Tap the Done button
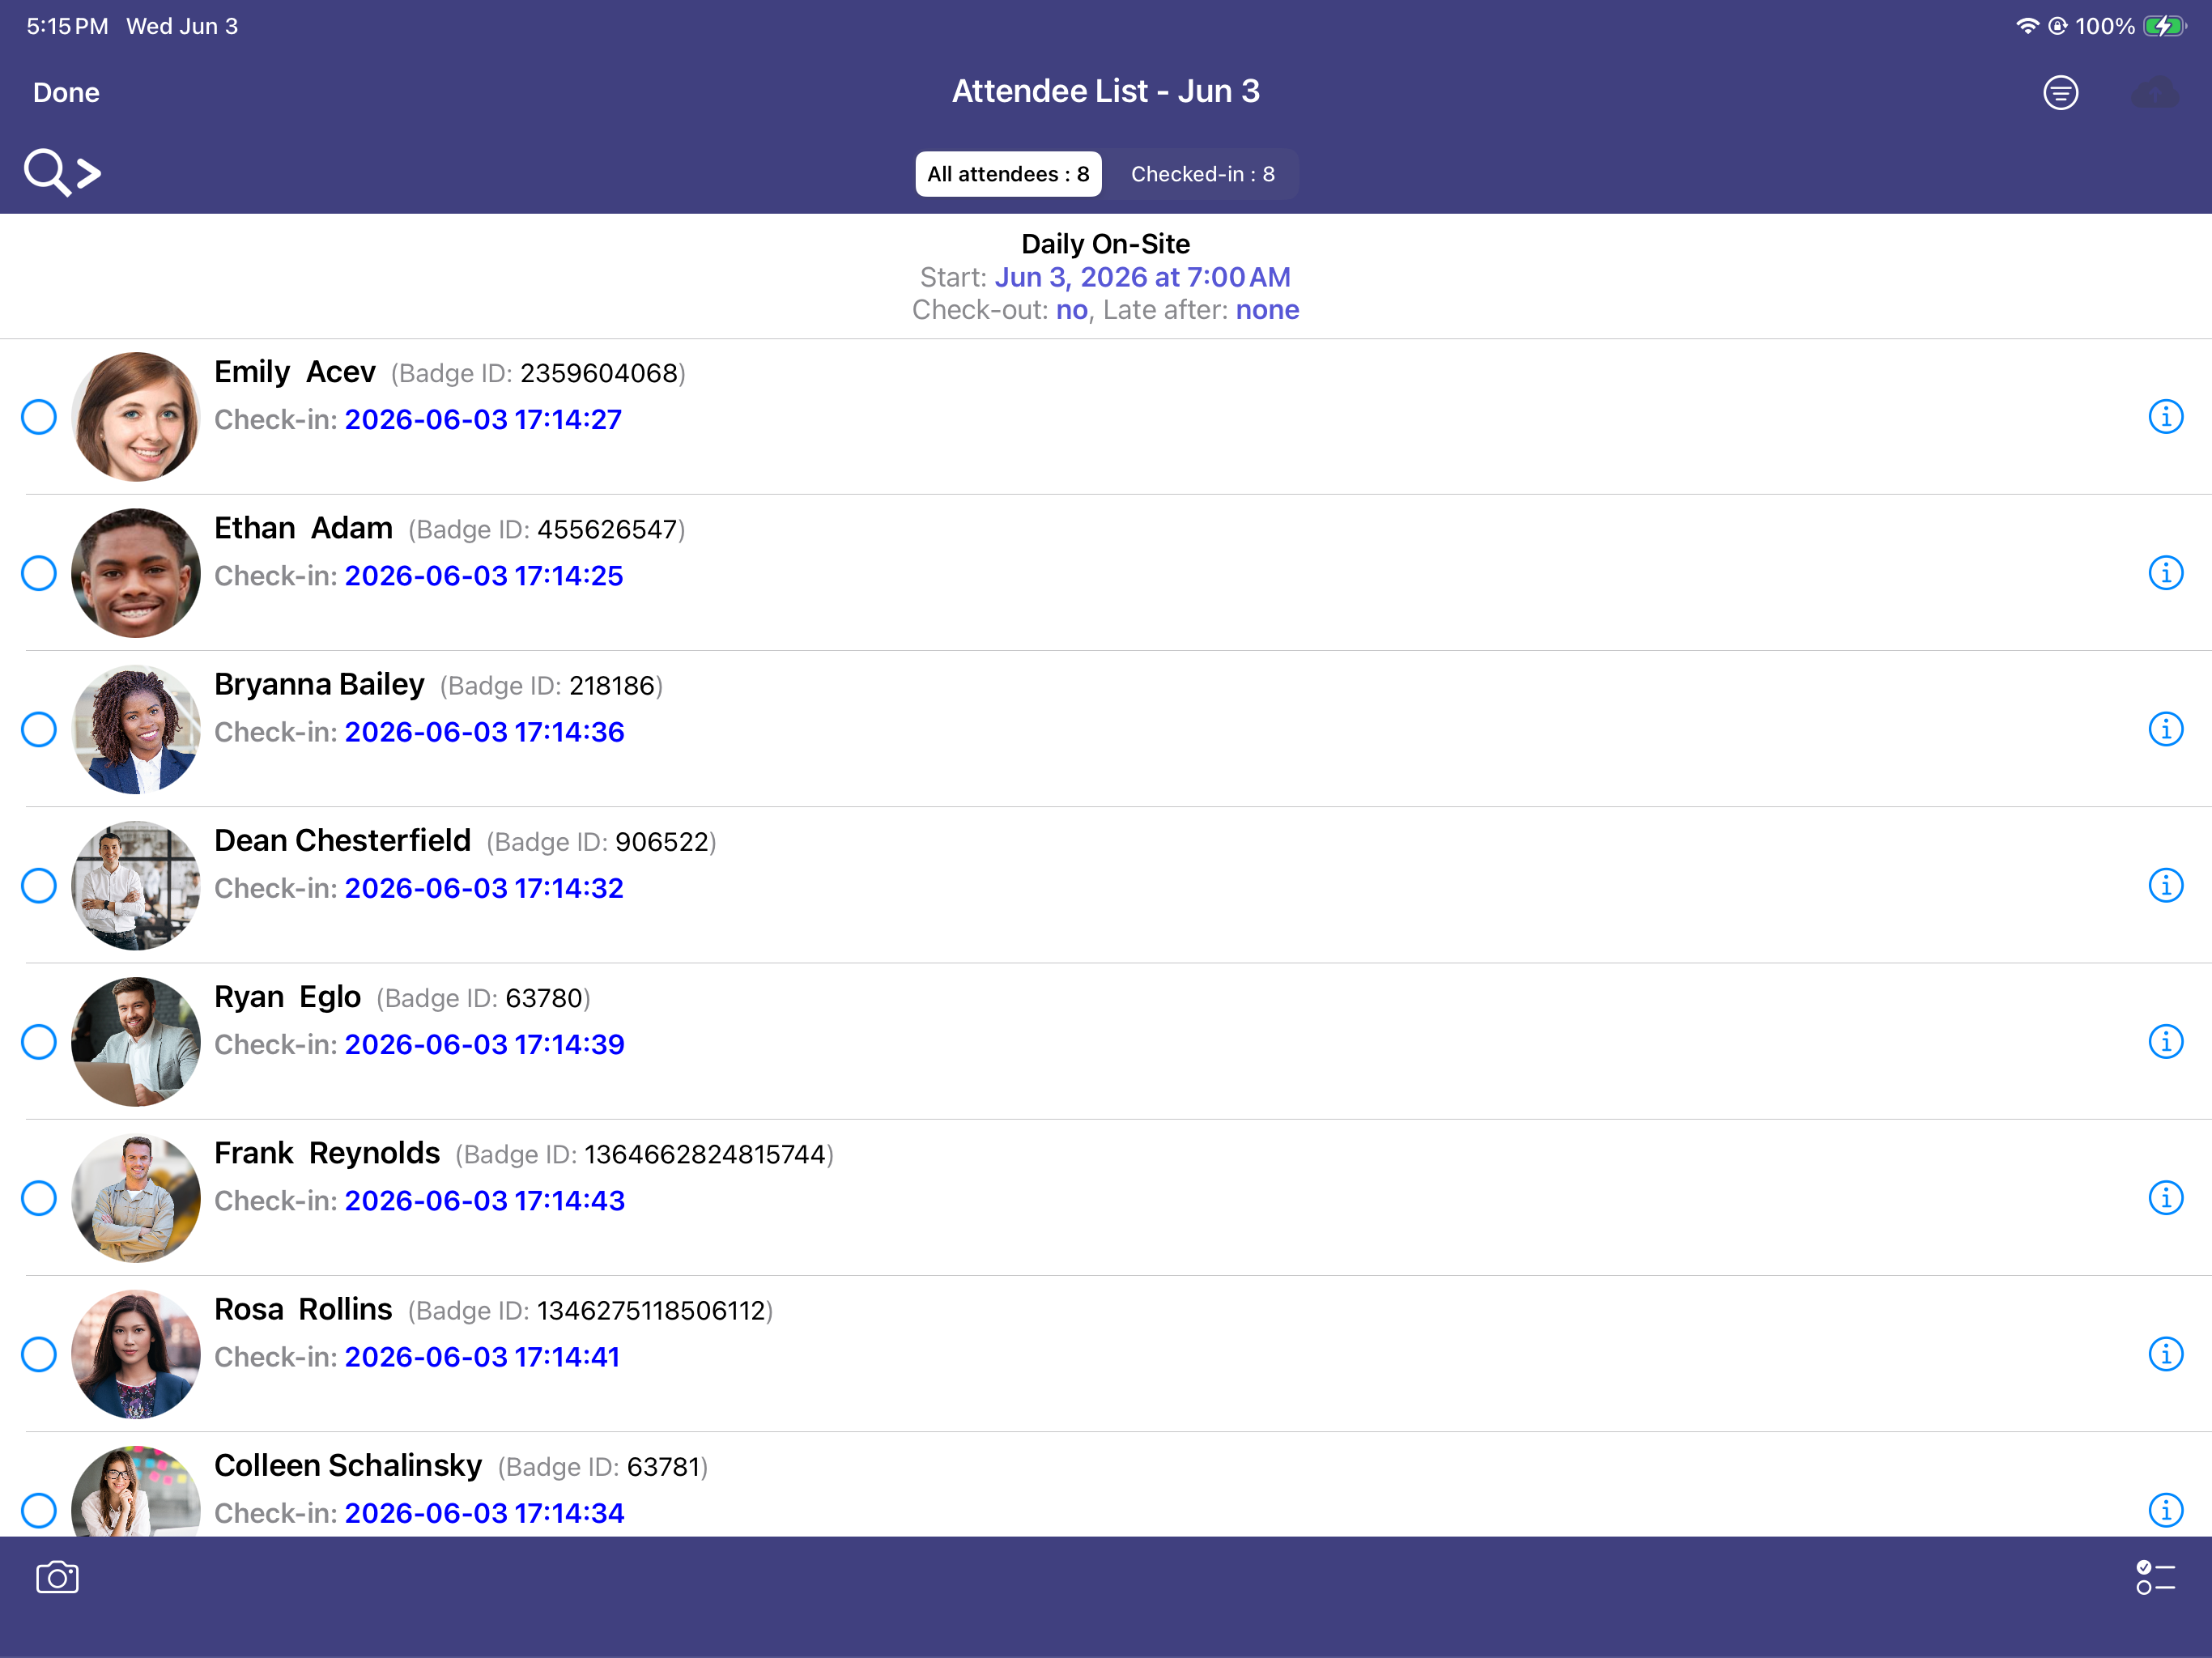The height and width of the screenshot is (1658, 2212). 66,93
